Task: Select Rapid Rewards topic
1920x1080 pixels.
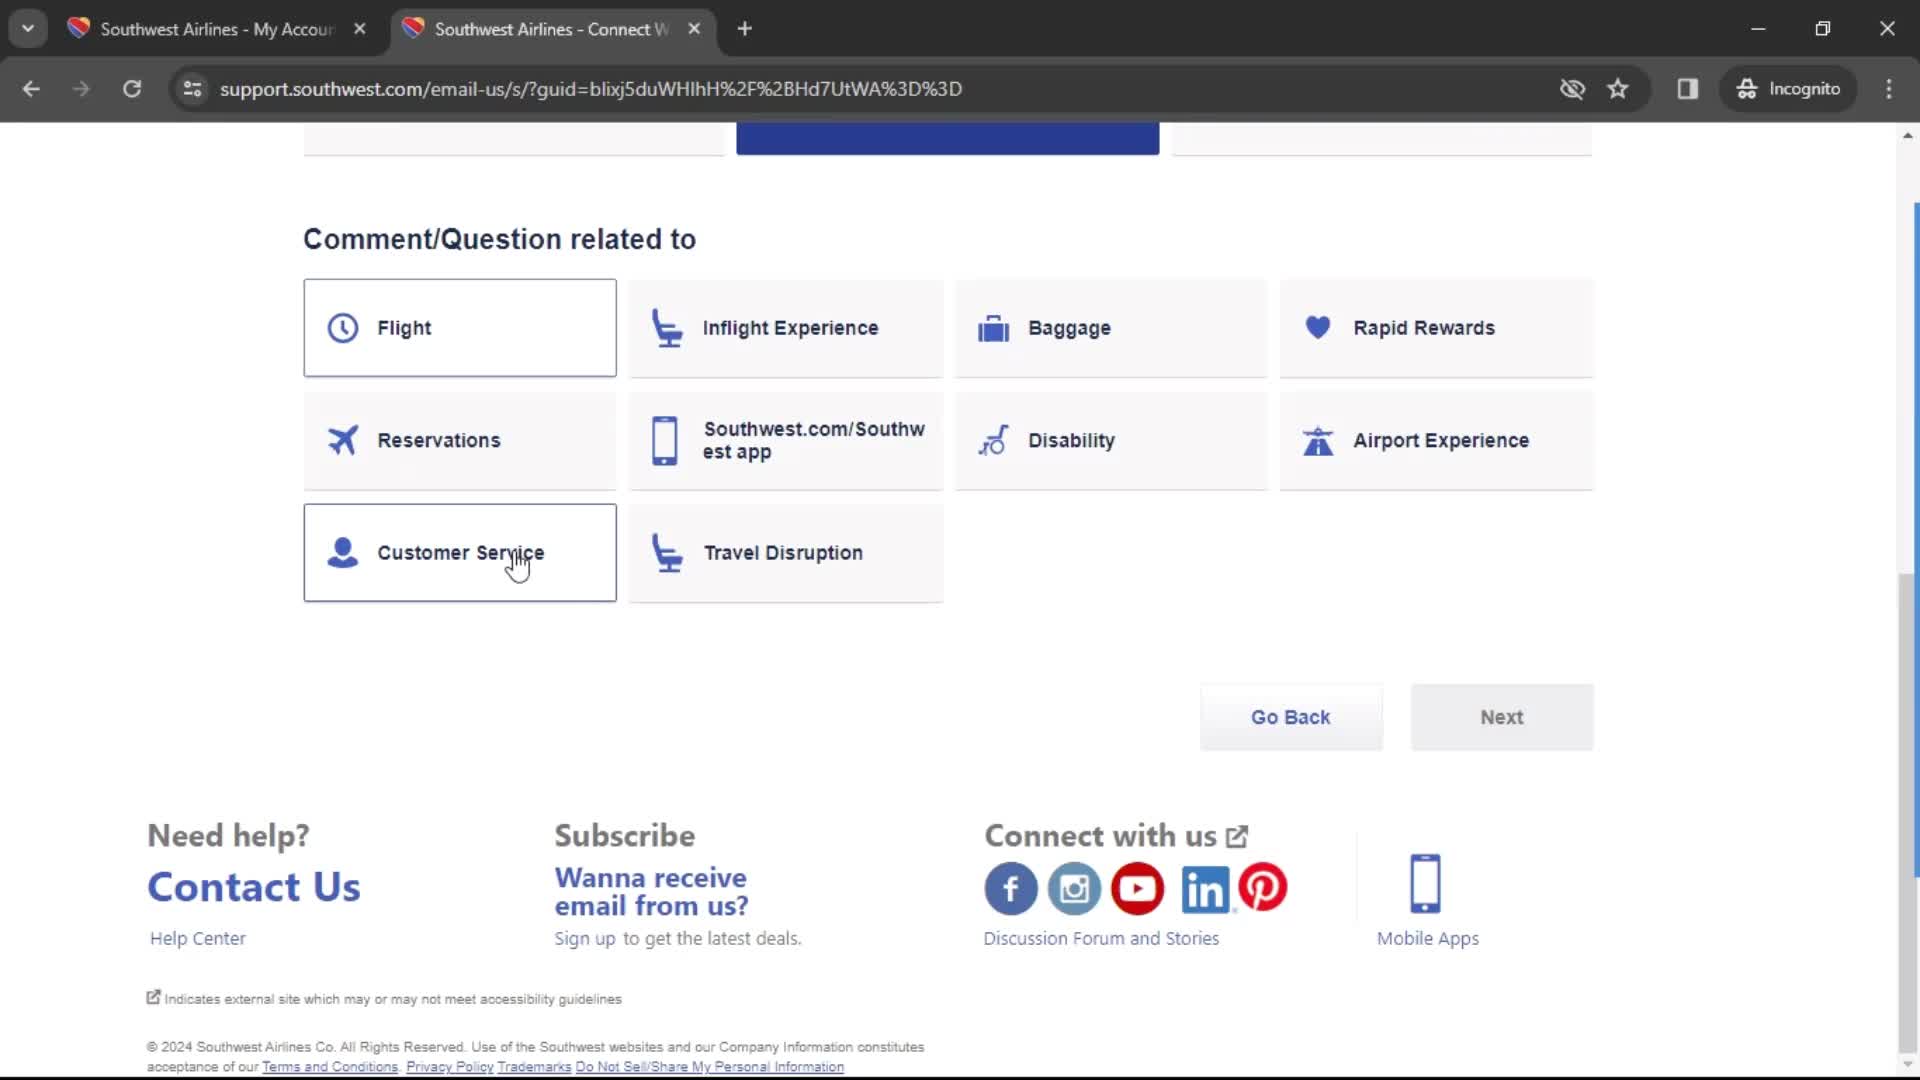Action: point(1436,328)
